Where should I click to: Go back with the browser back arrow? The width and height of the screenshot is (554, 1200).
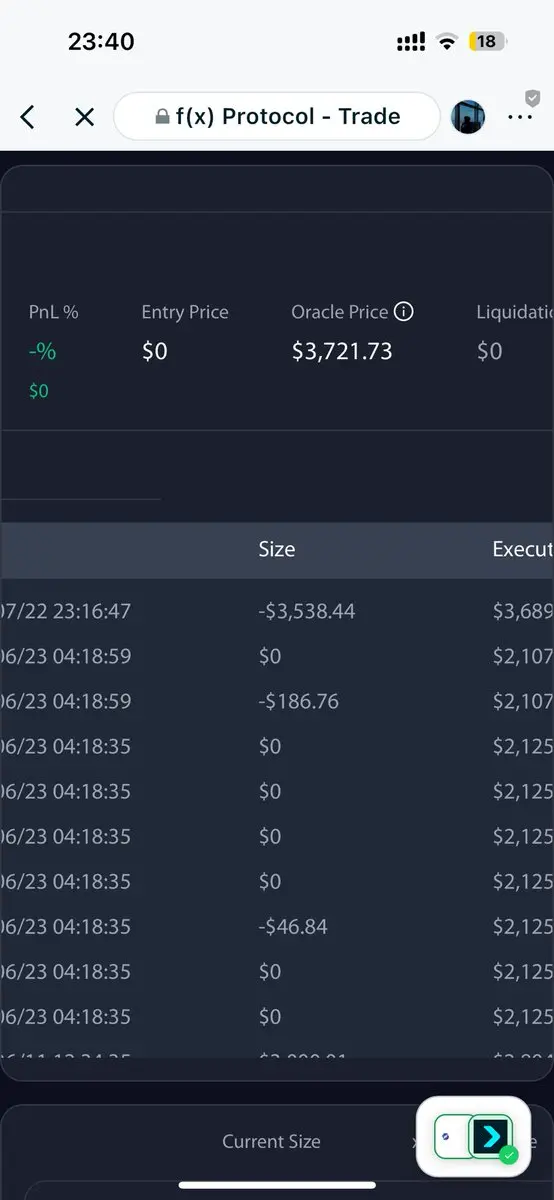[27, 117]
